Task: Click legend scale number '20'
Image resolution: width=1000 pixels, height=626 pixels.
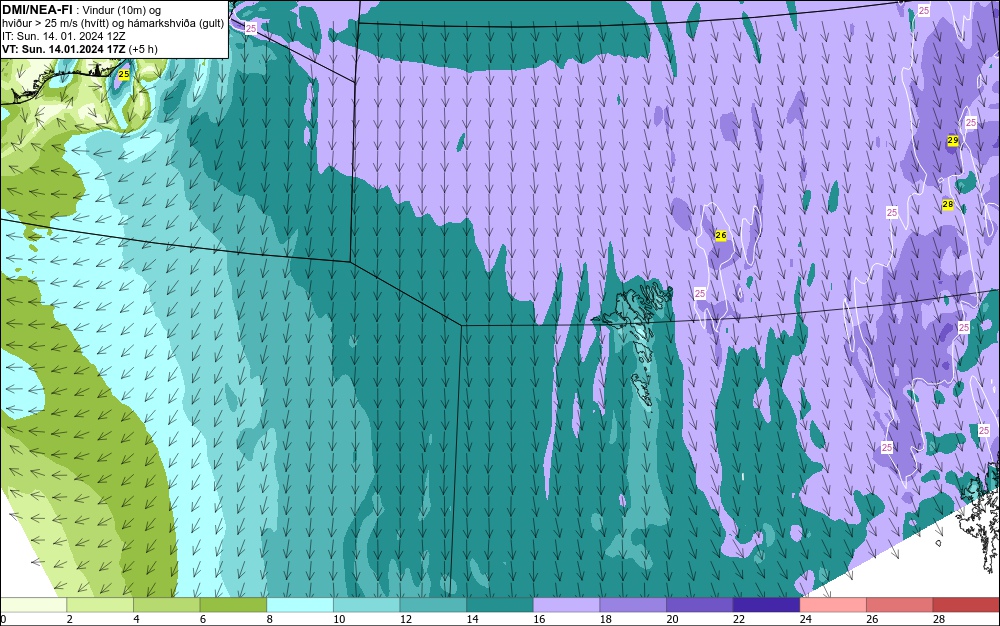Action: 672,619
